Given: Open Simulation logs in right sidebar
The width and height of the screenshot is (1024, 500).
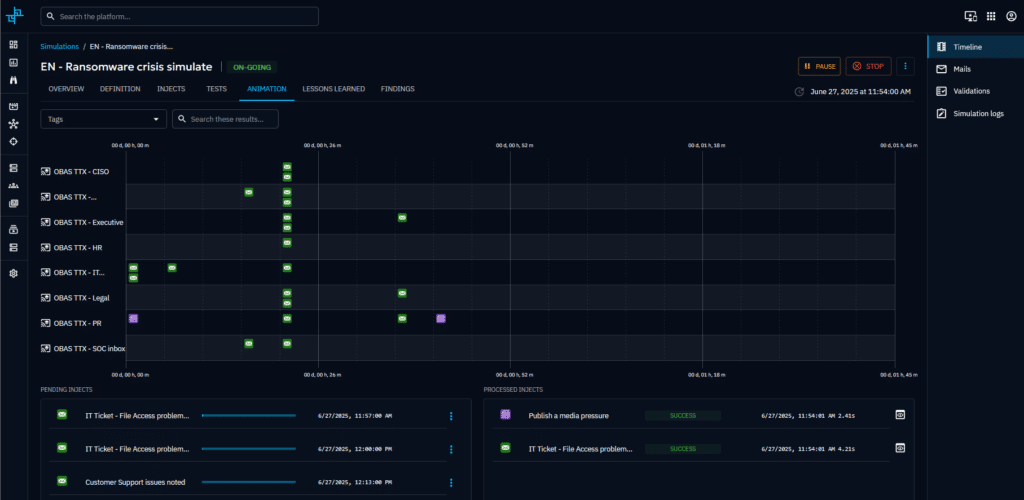Looking at the screenshot, I should point(977,113).
